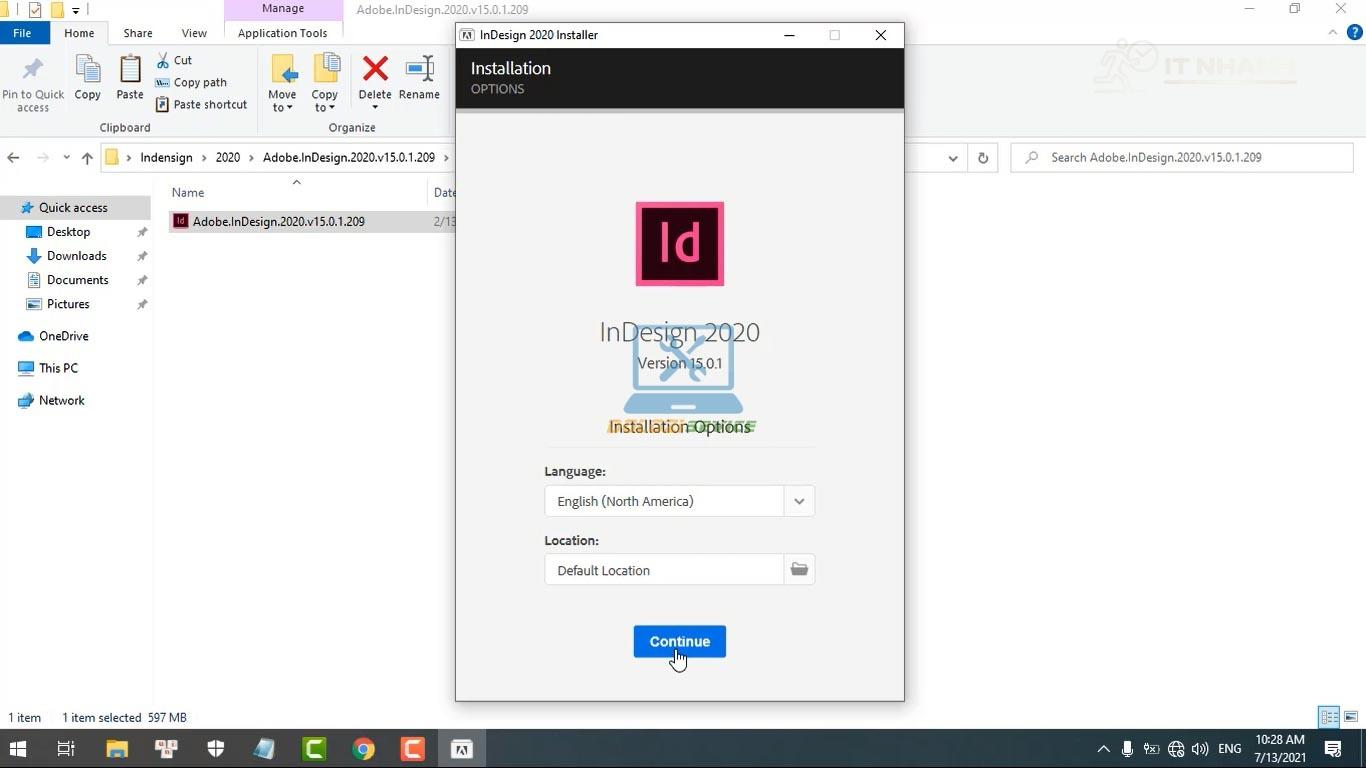Viewport: 1366px width, 768px height.
Task: Click the Paste icon in the ribbon
Action: pyautogui.click(x=129, y=80)
